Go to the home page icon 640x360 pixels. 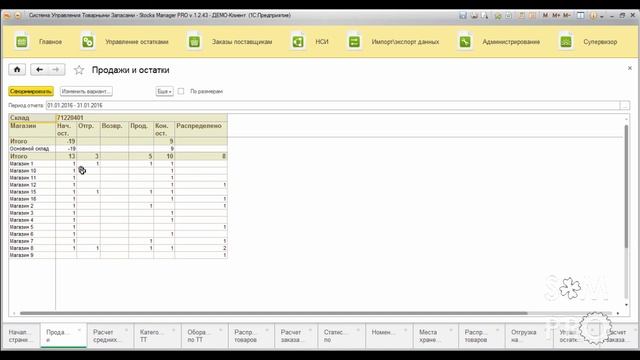click(x=17, y=69)
